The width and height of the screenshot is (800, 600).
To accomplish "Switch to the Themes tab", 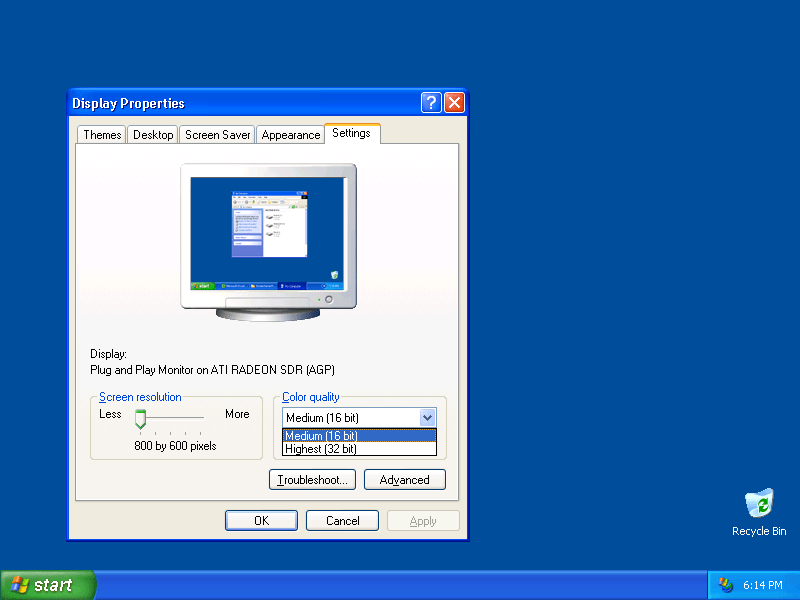I will [101, 134].
